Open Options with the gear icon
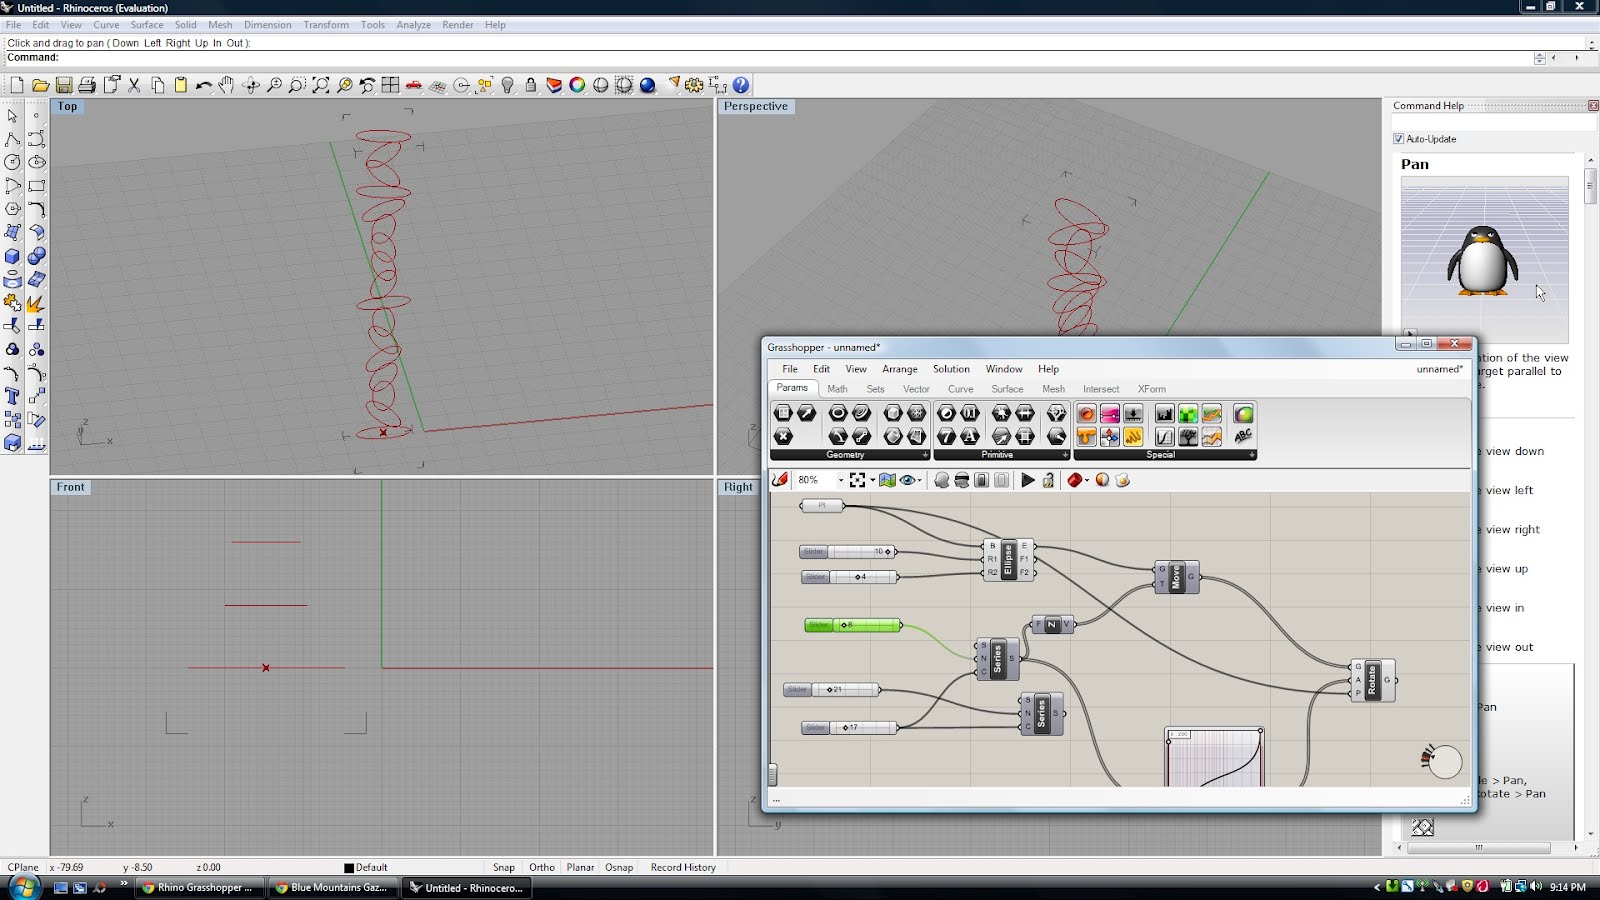The height and width of the screenshot is (900, 1600). click(x=694, y=85)
